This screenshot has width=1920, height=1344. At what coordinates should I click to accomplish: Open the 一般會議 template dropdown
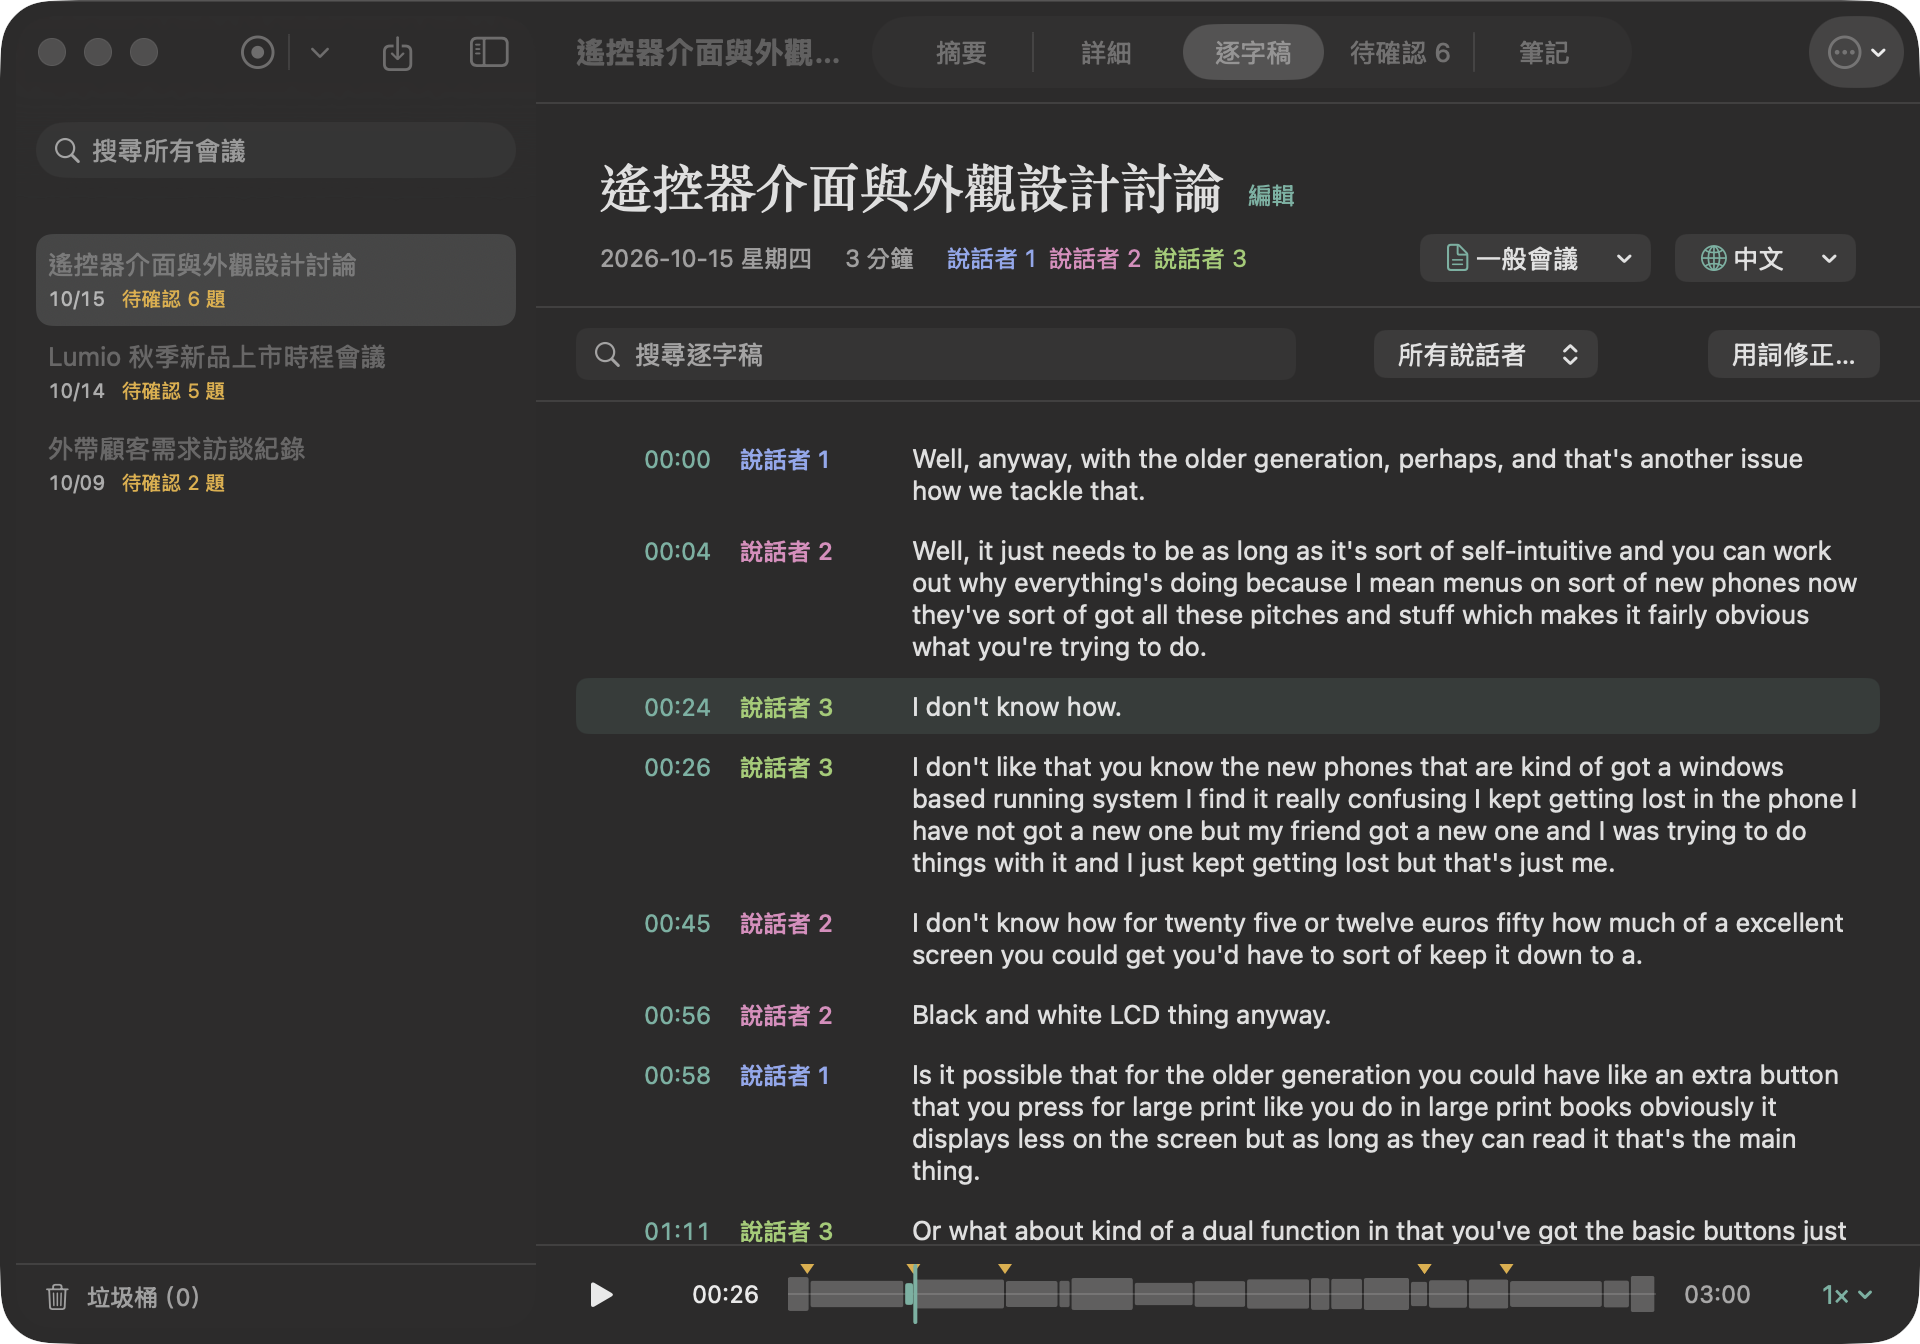click(1535, 259)
